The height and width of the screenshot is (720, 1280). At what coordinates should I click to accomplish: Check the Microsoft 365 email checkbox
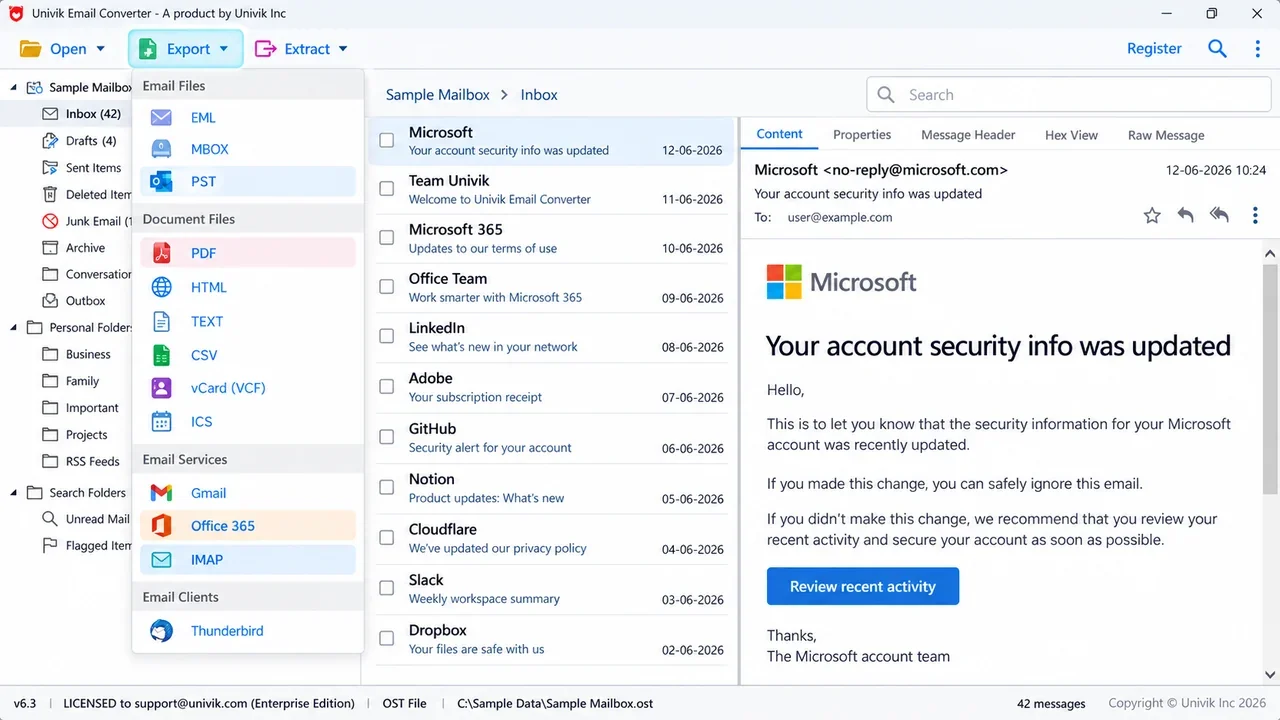pyautogui.click(x=386, y=237)
